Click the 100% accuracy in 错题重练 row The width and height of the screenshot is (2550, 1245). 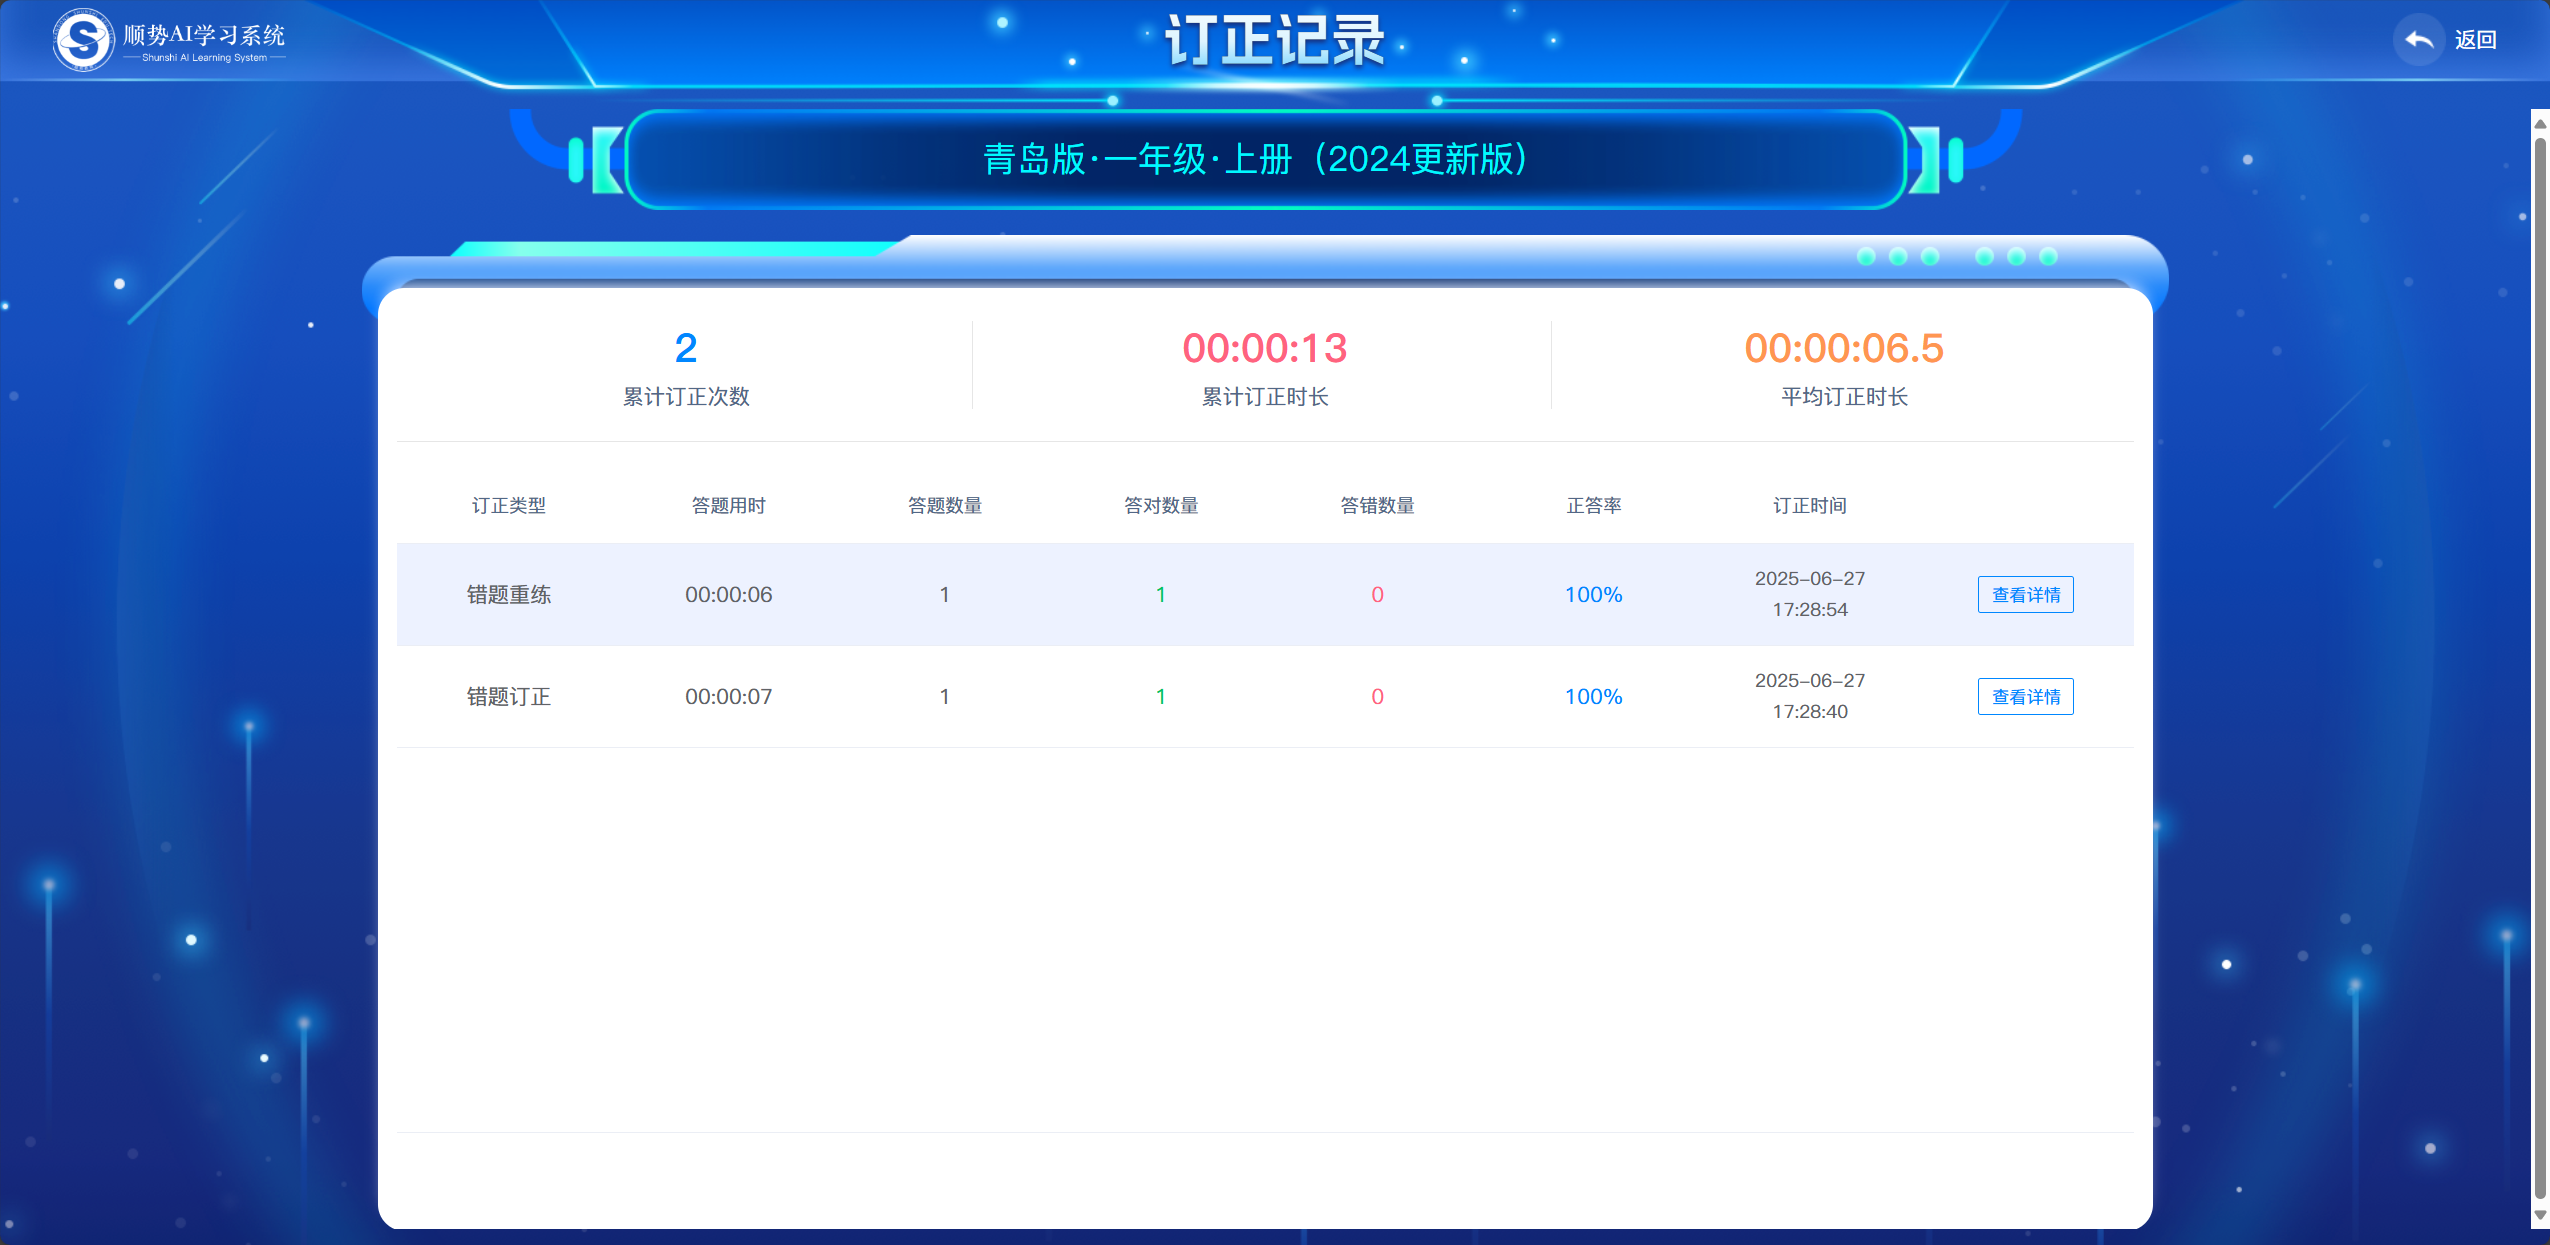coord(1594,595)
